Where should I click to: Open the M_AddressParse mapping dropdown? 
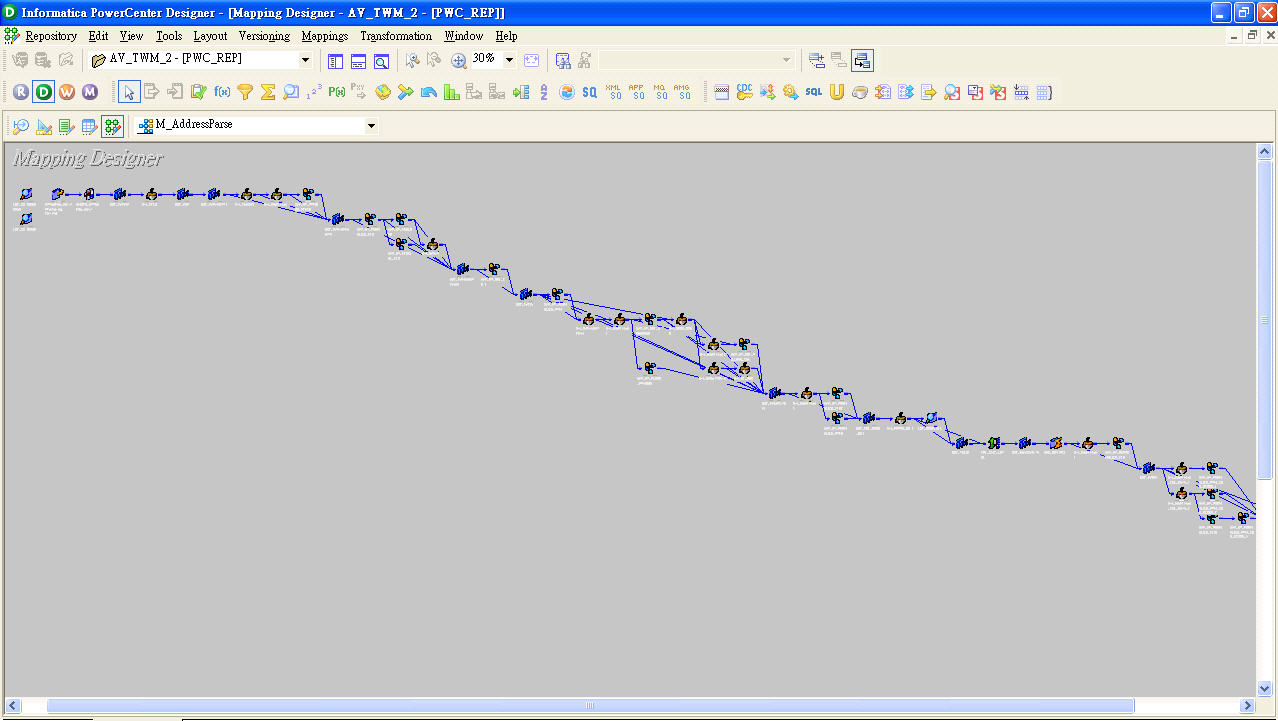[x=371, y=126]
